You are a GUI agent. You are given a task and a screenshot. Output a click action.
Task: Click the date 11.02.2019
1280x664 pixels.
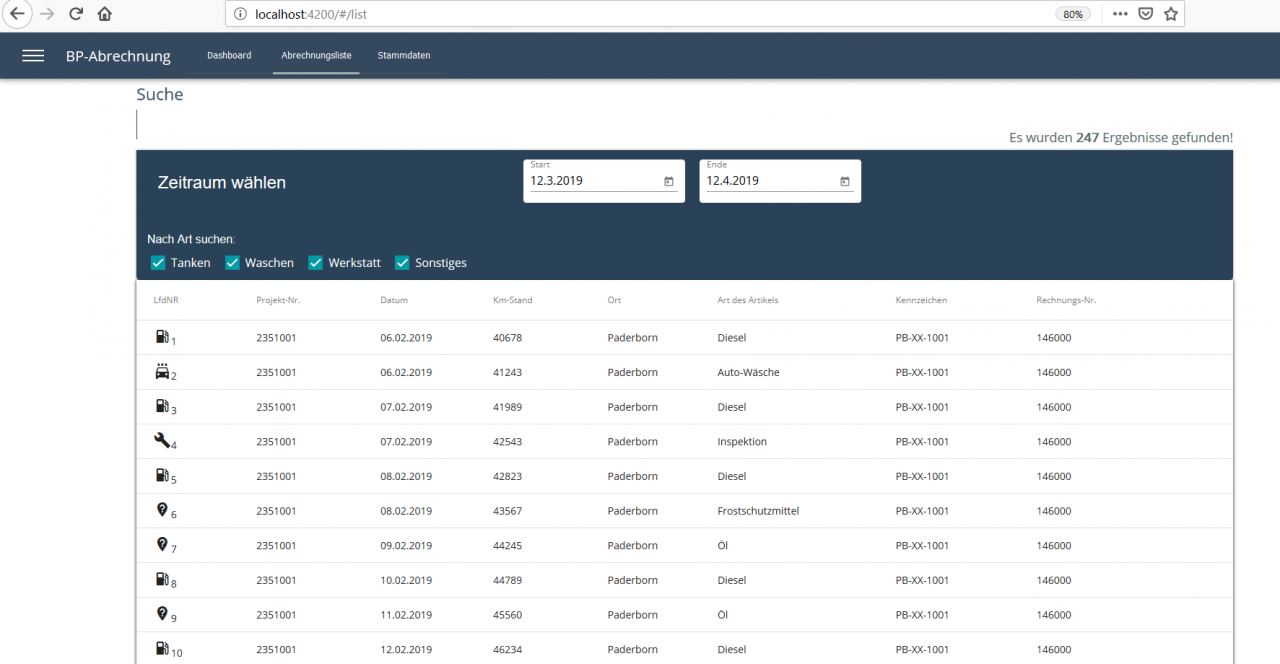tap(406, 615)
